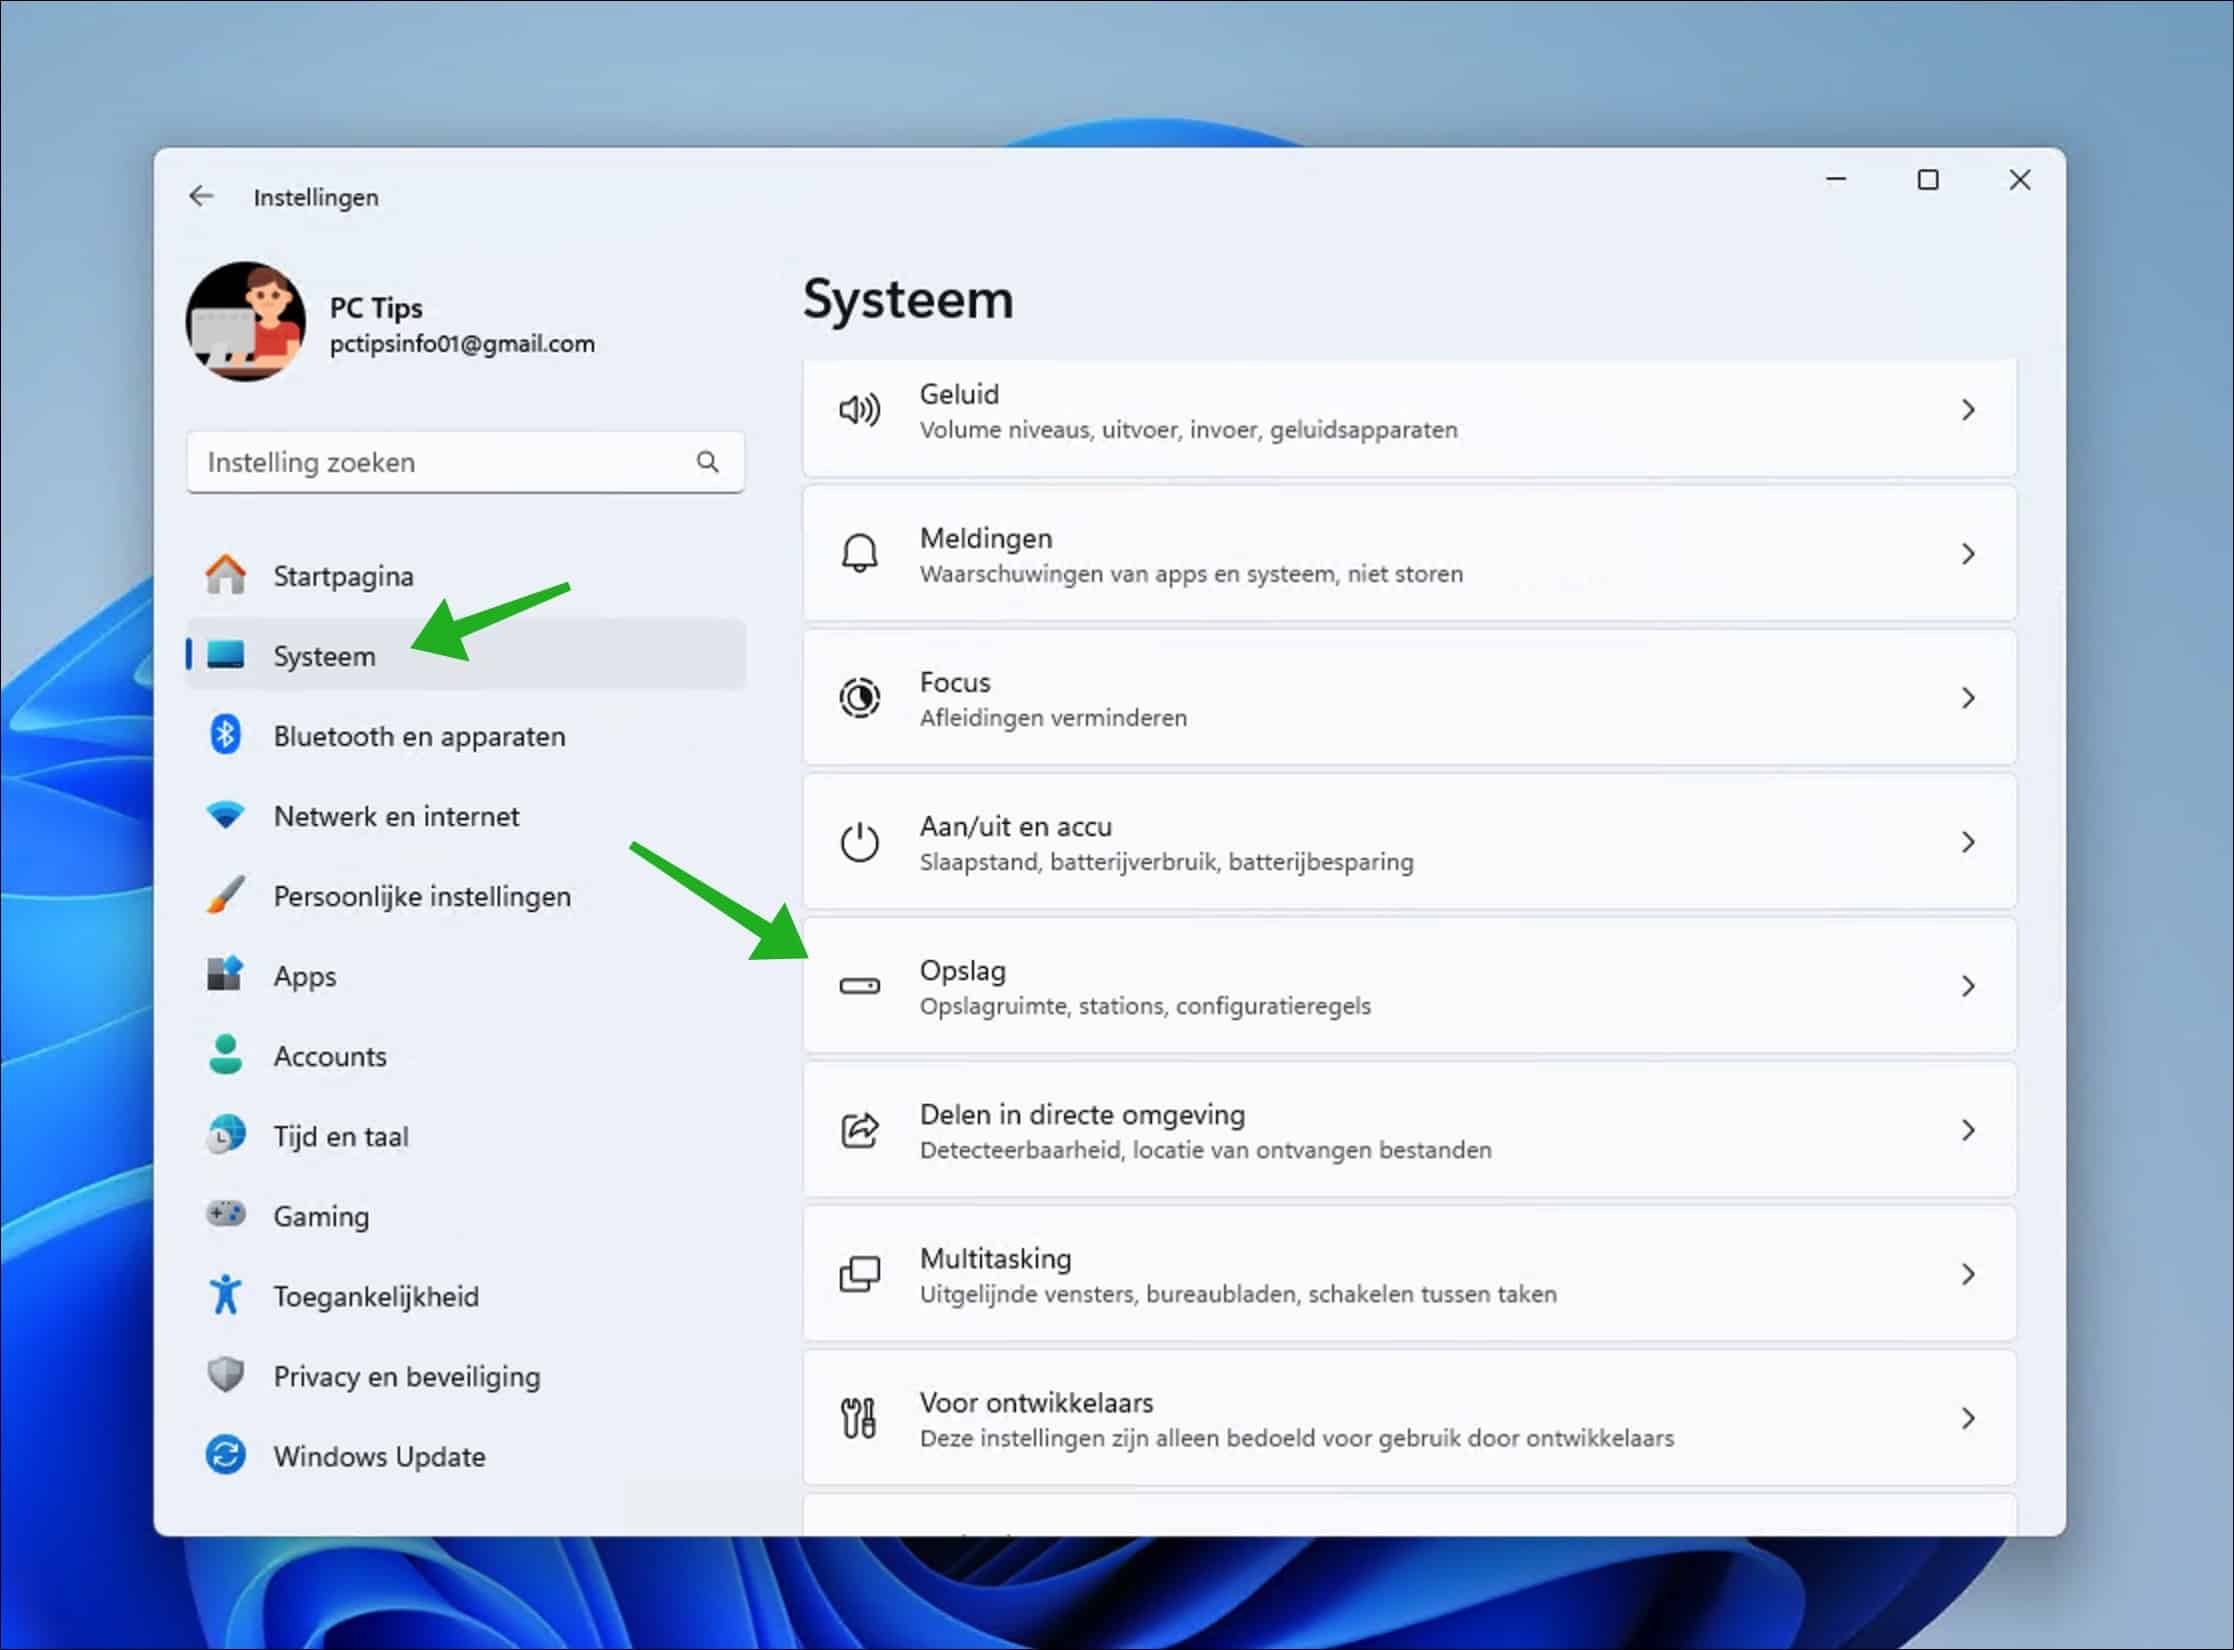The height and width of the screenshot is (1650, 2234).
Task: Click the Geluid speaker icon
Action: (861, 410)
